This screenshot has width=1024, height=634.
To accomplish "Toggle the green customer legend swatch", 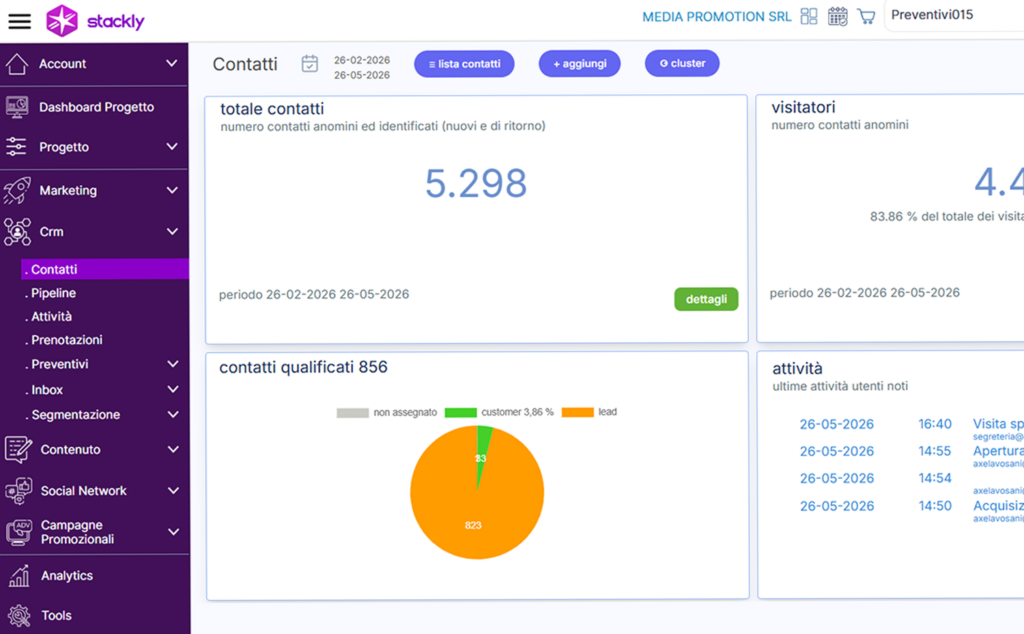I will pos(460,413).
